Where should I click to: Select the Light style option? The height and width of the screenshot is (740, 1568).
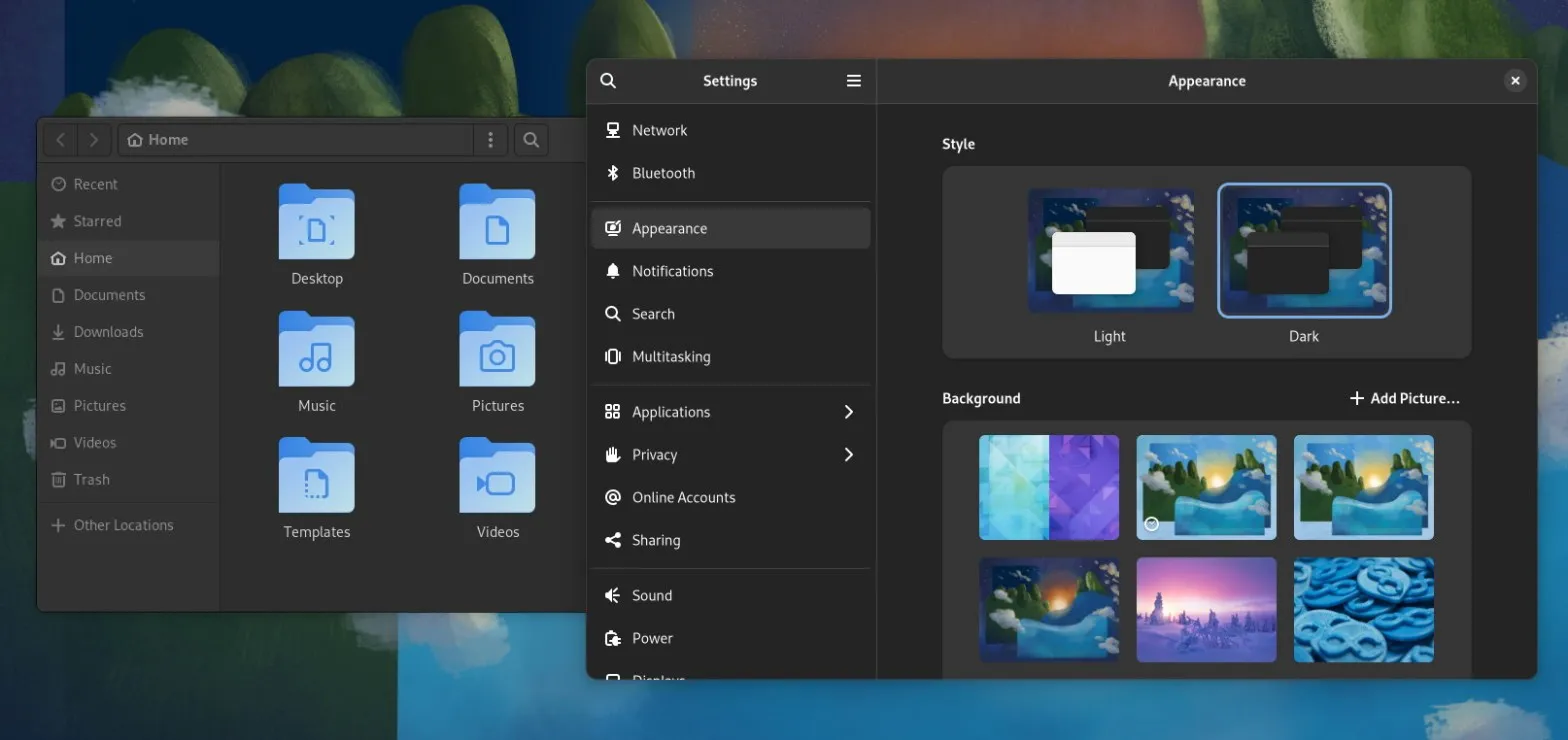1110,252
